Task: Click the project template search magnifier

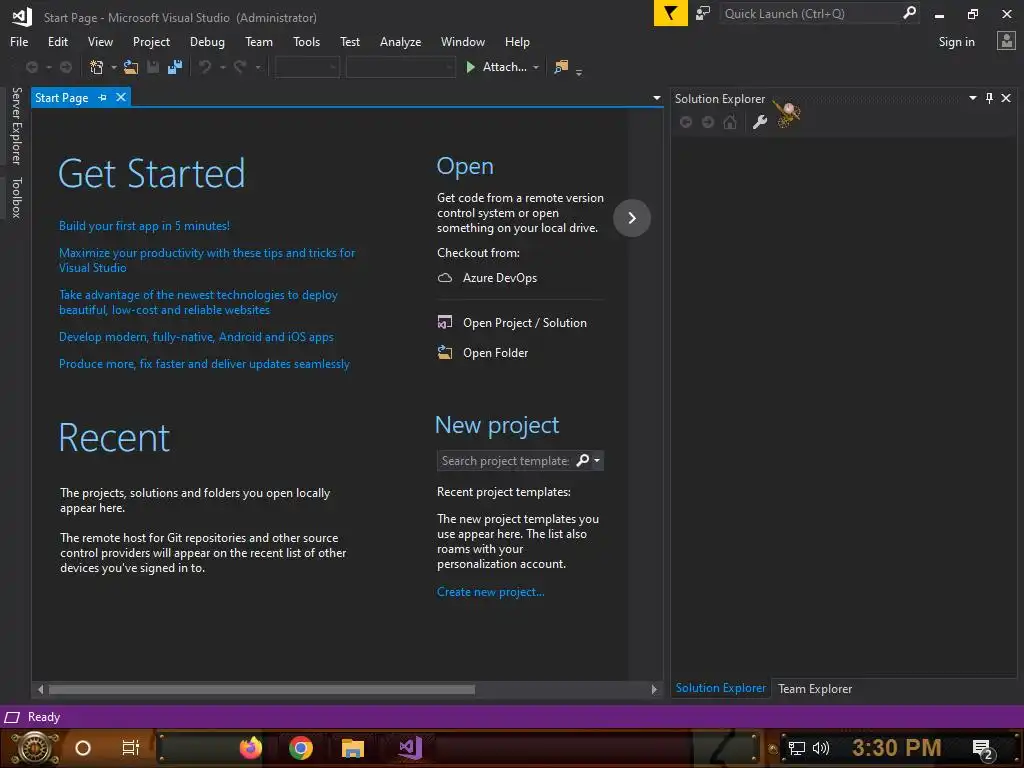Action: click(x=583, y=460)
